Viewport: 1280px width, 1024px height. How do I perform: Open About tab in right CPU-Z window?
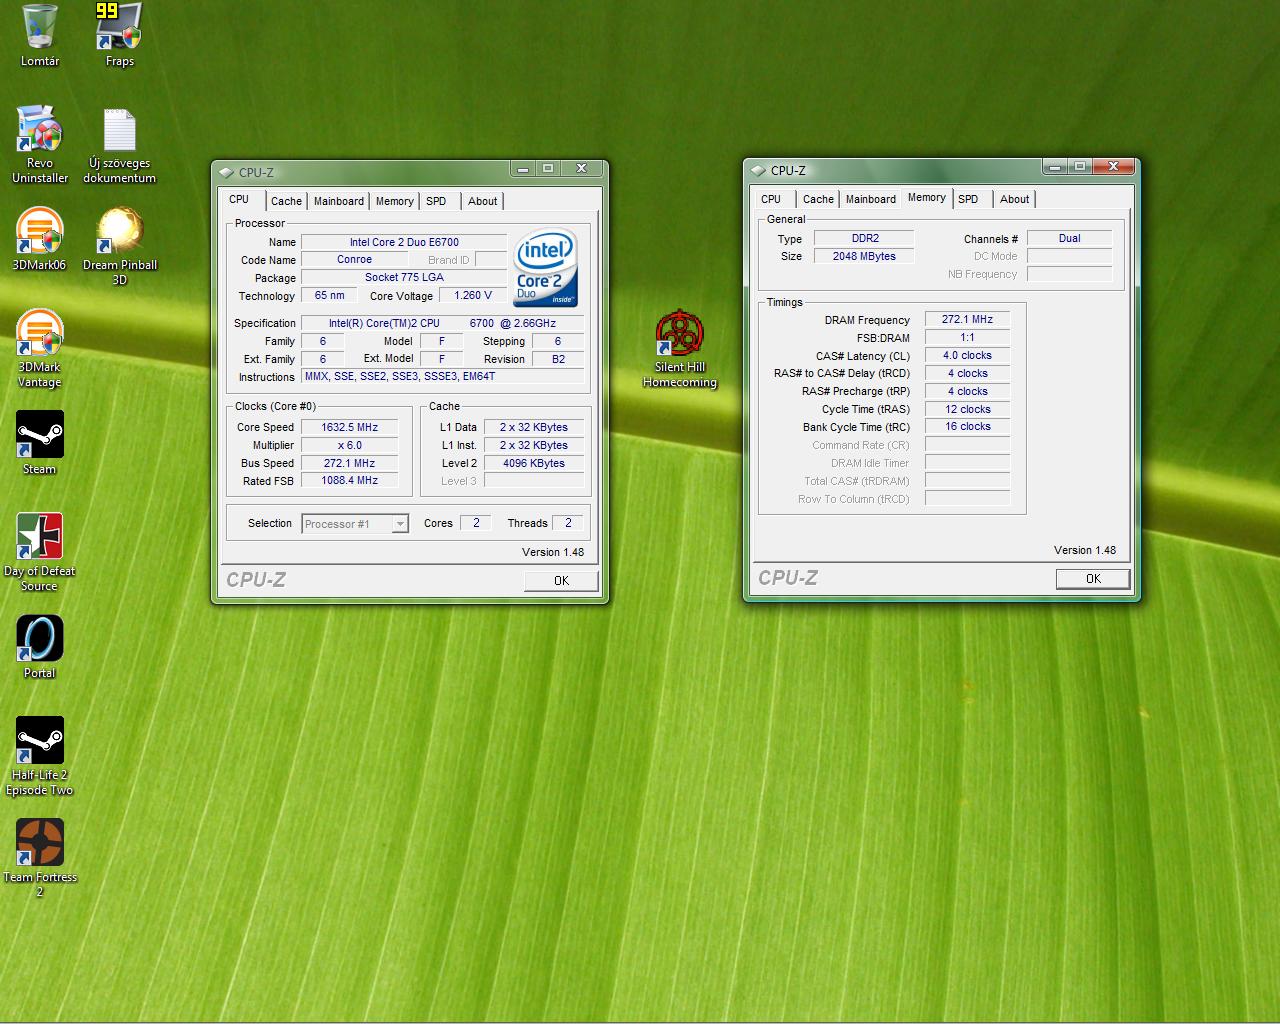(1014, 199)
